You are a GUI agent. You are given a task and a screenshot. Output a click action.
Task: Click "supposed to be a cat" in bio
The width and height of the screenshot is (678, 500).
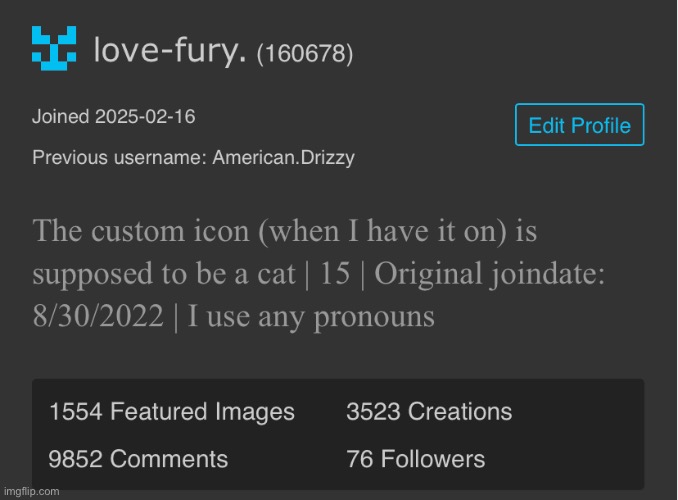tap(162, 275)
